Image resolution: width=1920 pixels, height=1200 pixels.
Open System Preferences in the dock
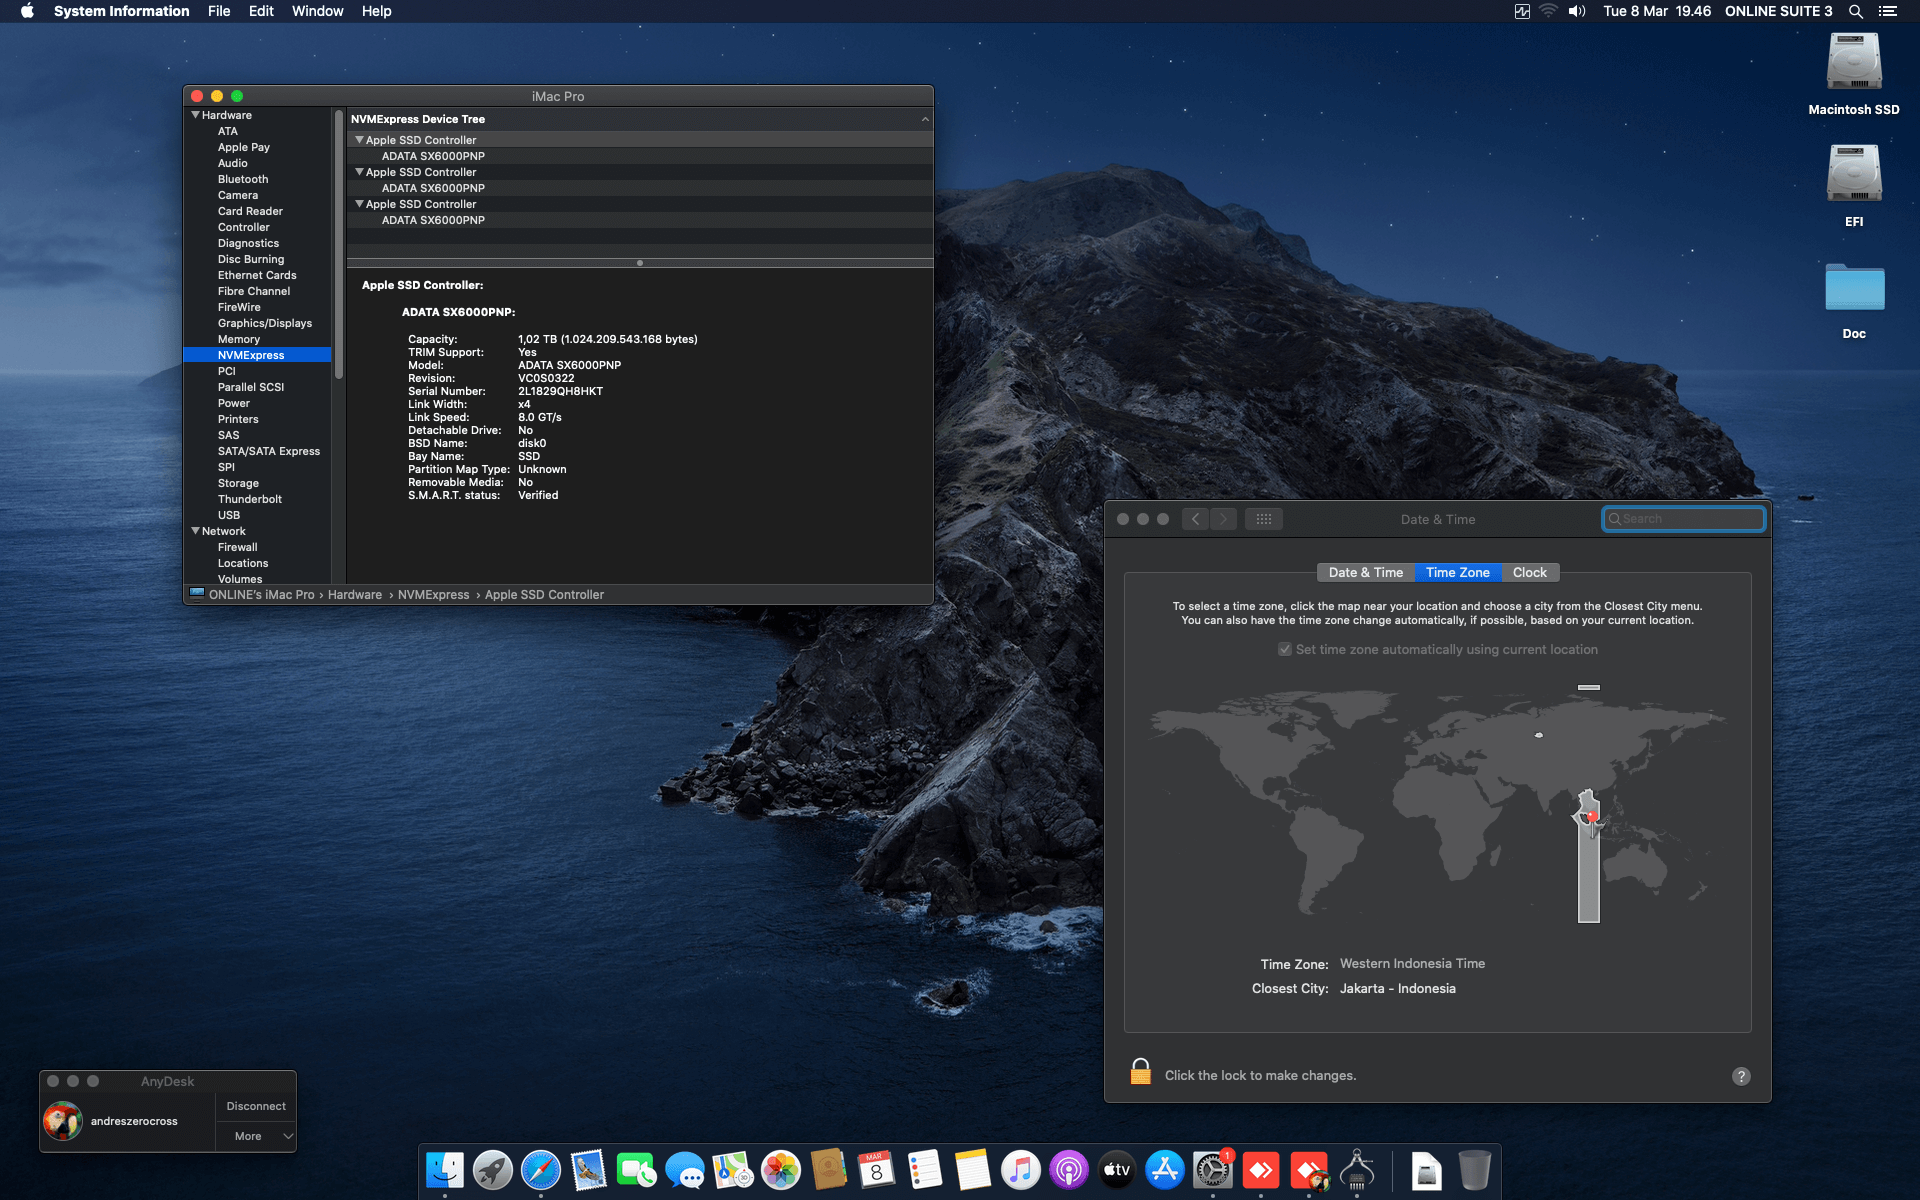pyautogui.click(x=1212, y=1169)
